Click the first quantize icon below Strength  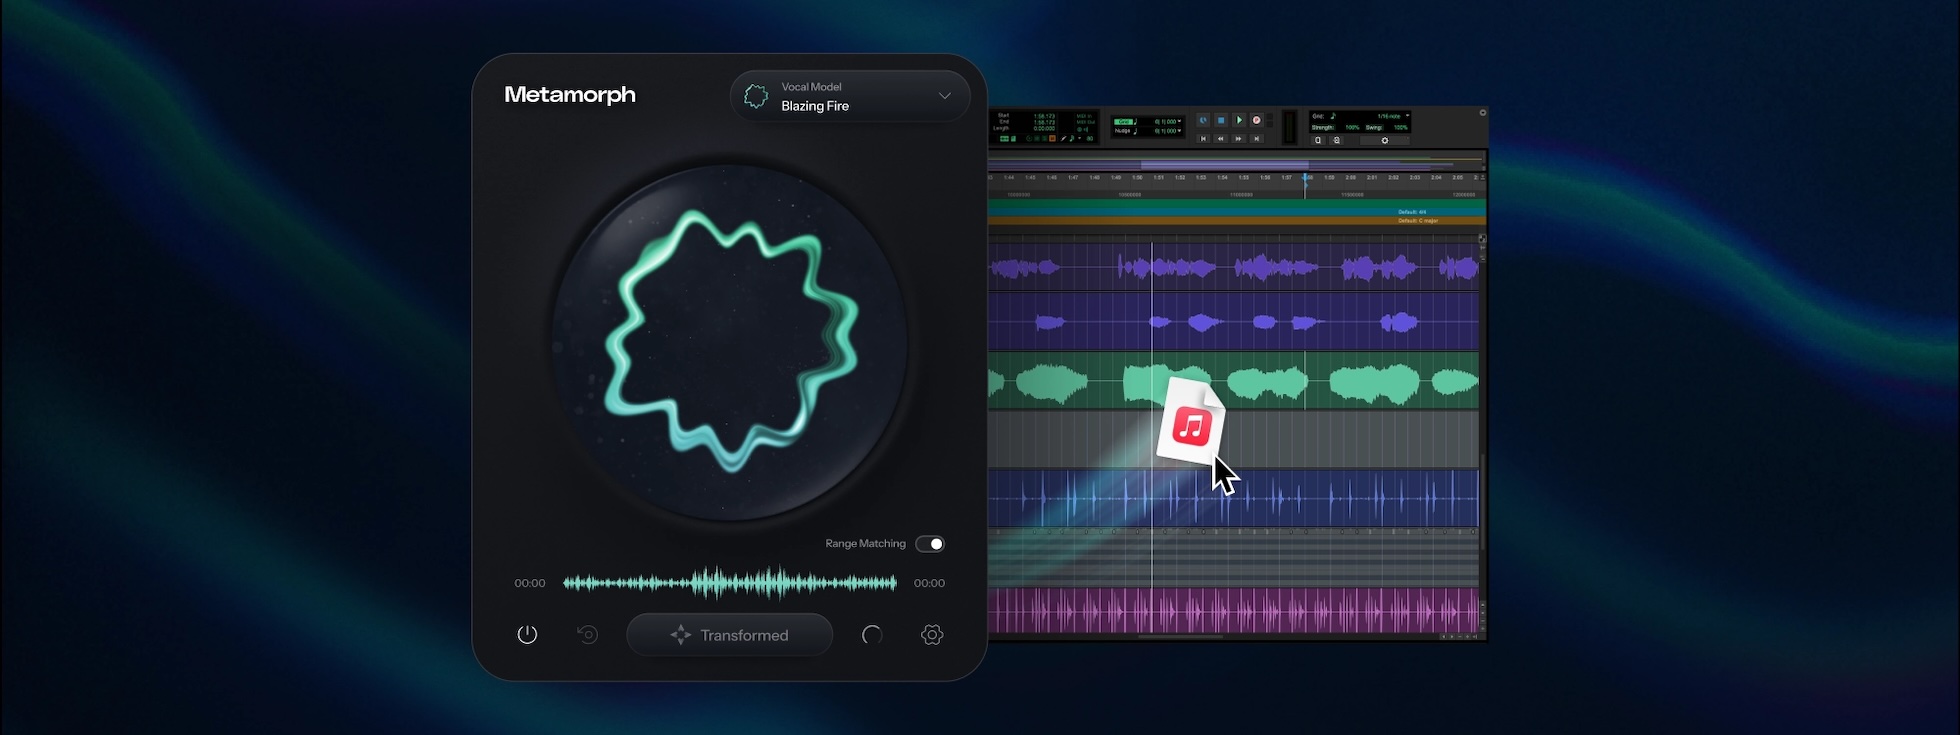tap(1318, 141)
